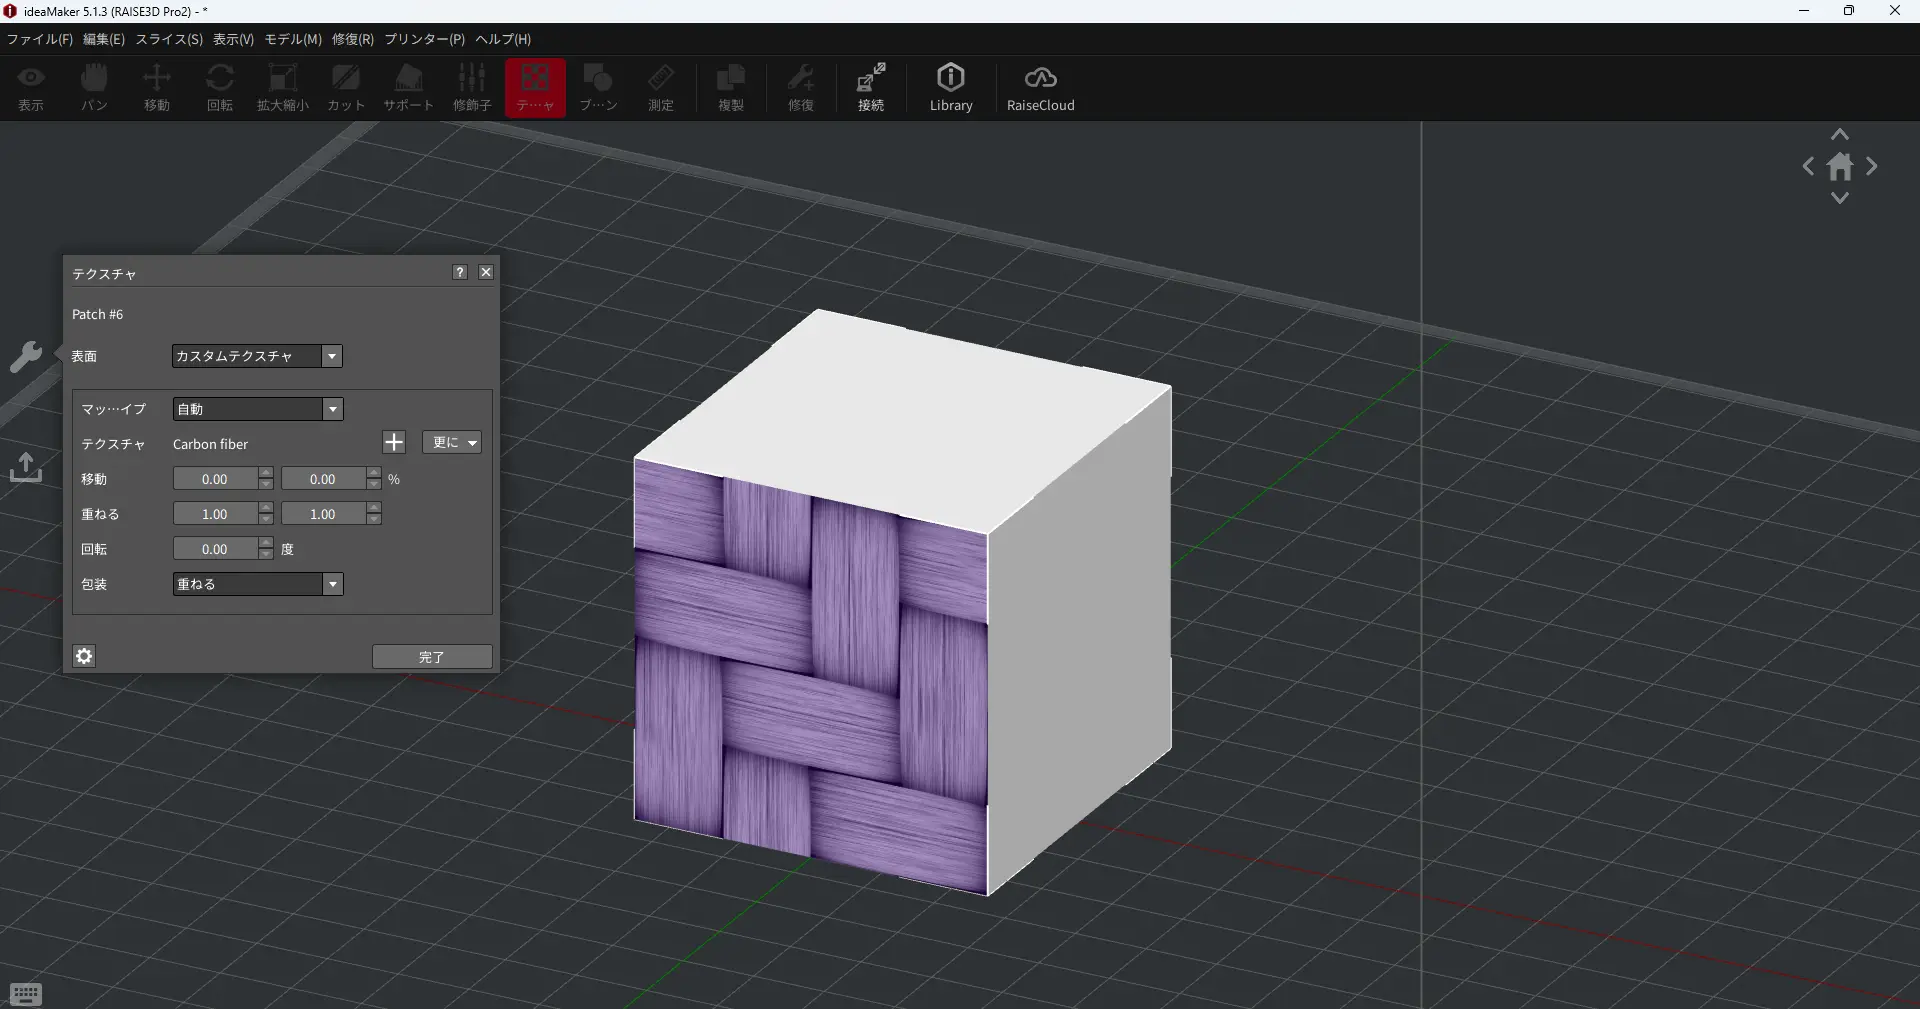Open the Library icon in the toolbar

[950, 88]
